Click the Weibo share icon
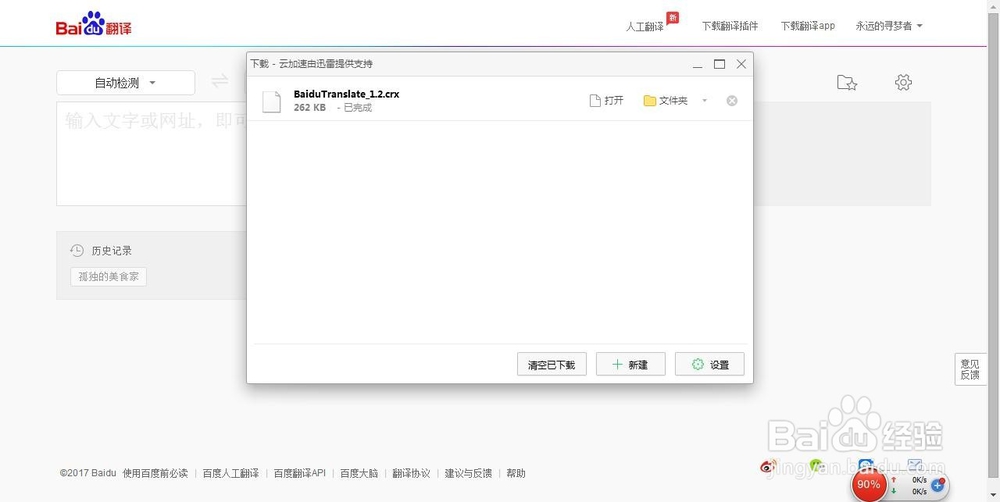 [x=768, y=466]
